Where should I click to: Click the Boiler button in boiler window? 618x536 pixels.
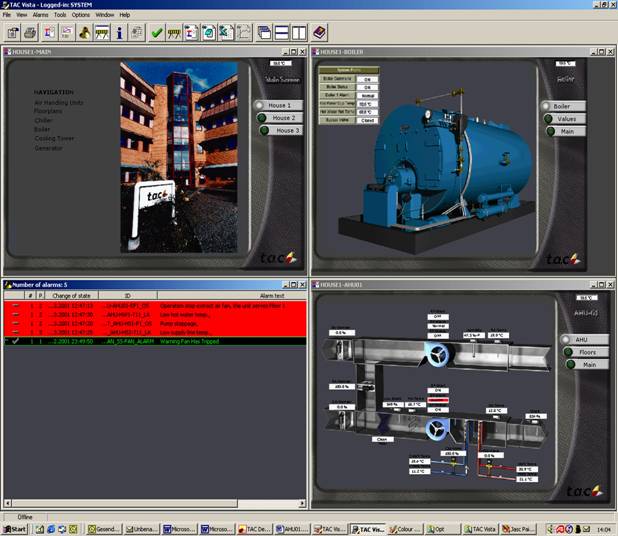tap(563, 106)
